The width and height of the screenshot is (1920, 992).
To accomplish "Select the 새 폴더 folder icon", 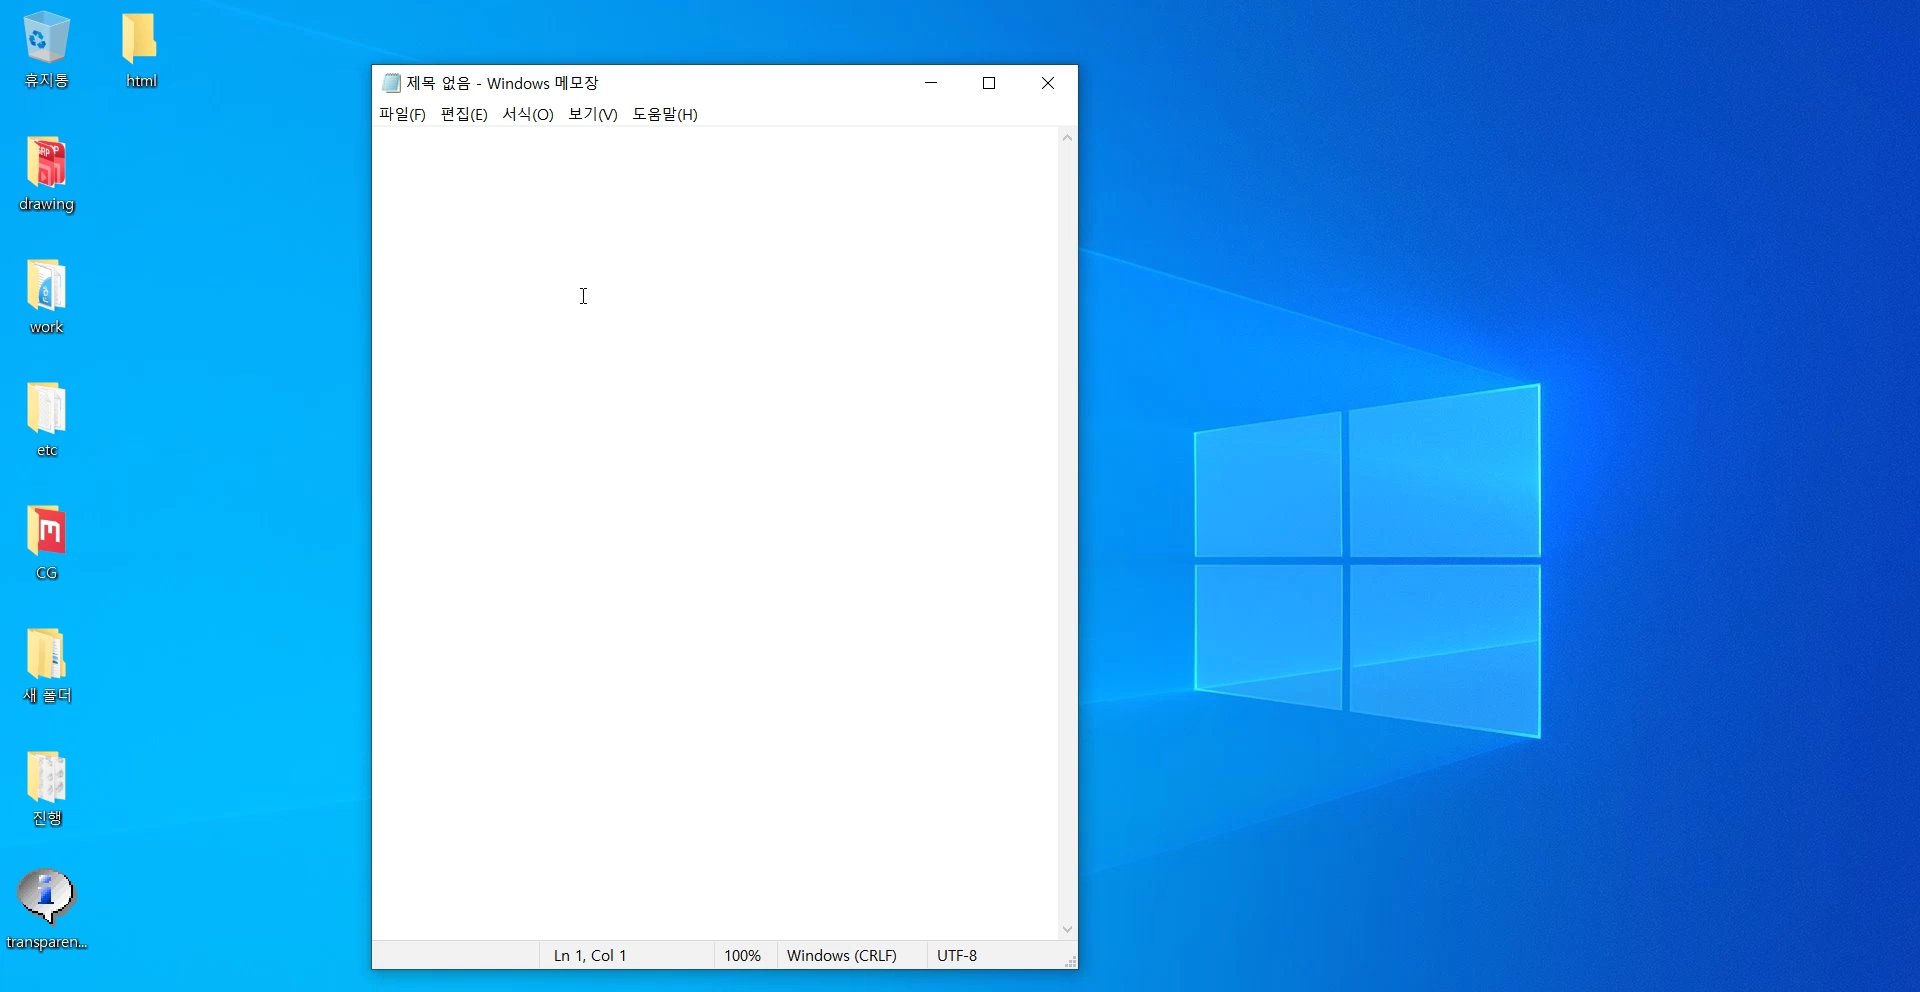I will coord(46,666).
